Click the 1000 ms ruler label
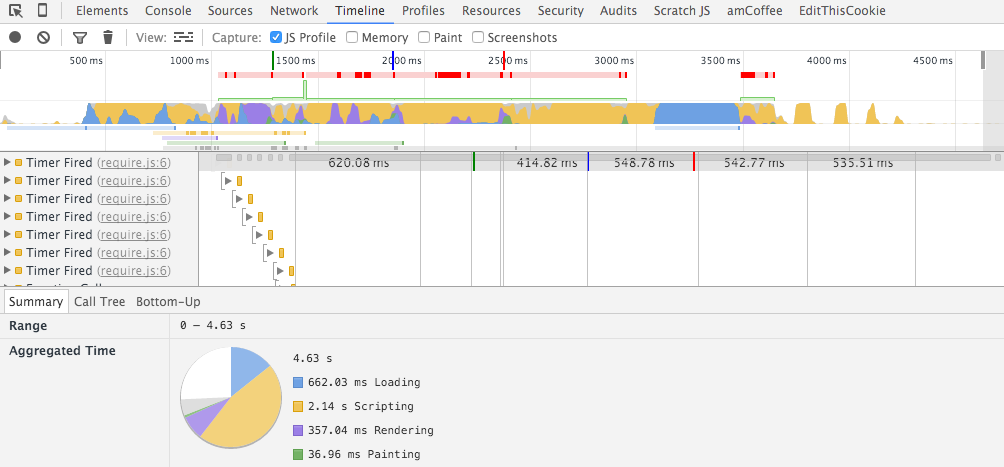The height and width of the screenshot is (467, 1004). click(190, 61)
